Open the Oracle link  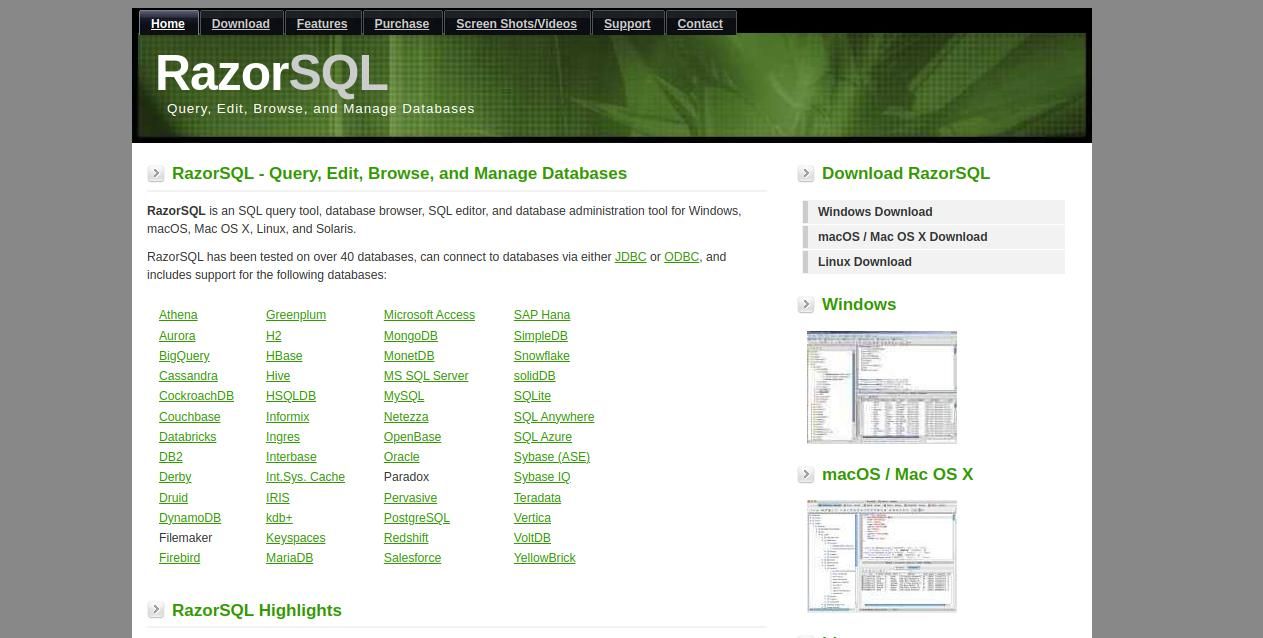tap(402, 457)
